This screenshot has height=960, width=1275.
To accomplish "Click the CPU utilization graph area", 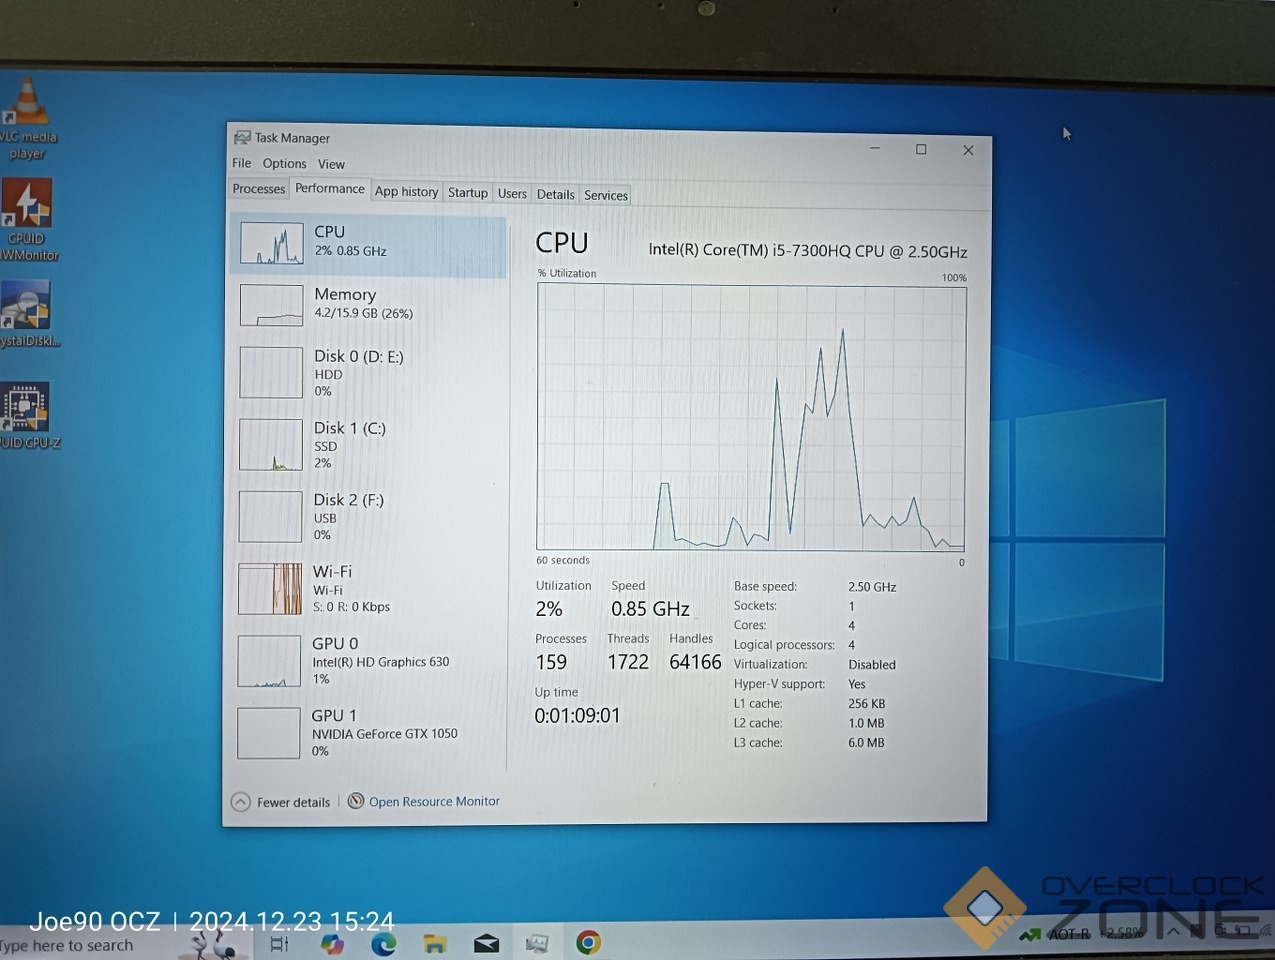I will click(x=751, y=417).
